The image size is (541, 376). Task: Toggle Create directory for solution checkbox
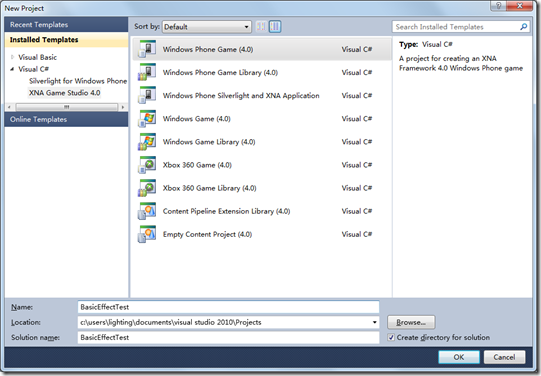click(x=391, y=337)
